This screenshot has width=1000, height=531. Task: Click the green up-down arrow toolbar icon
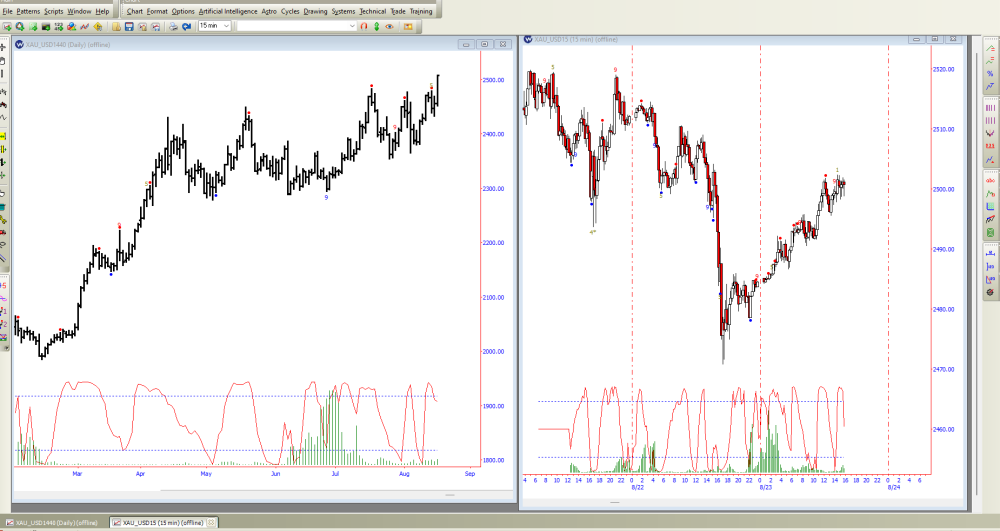(378, 25)
